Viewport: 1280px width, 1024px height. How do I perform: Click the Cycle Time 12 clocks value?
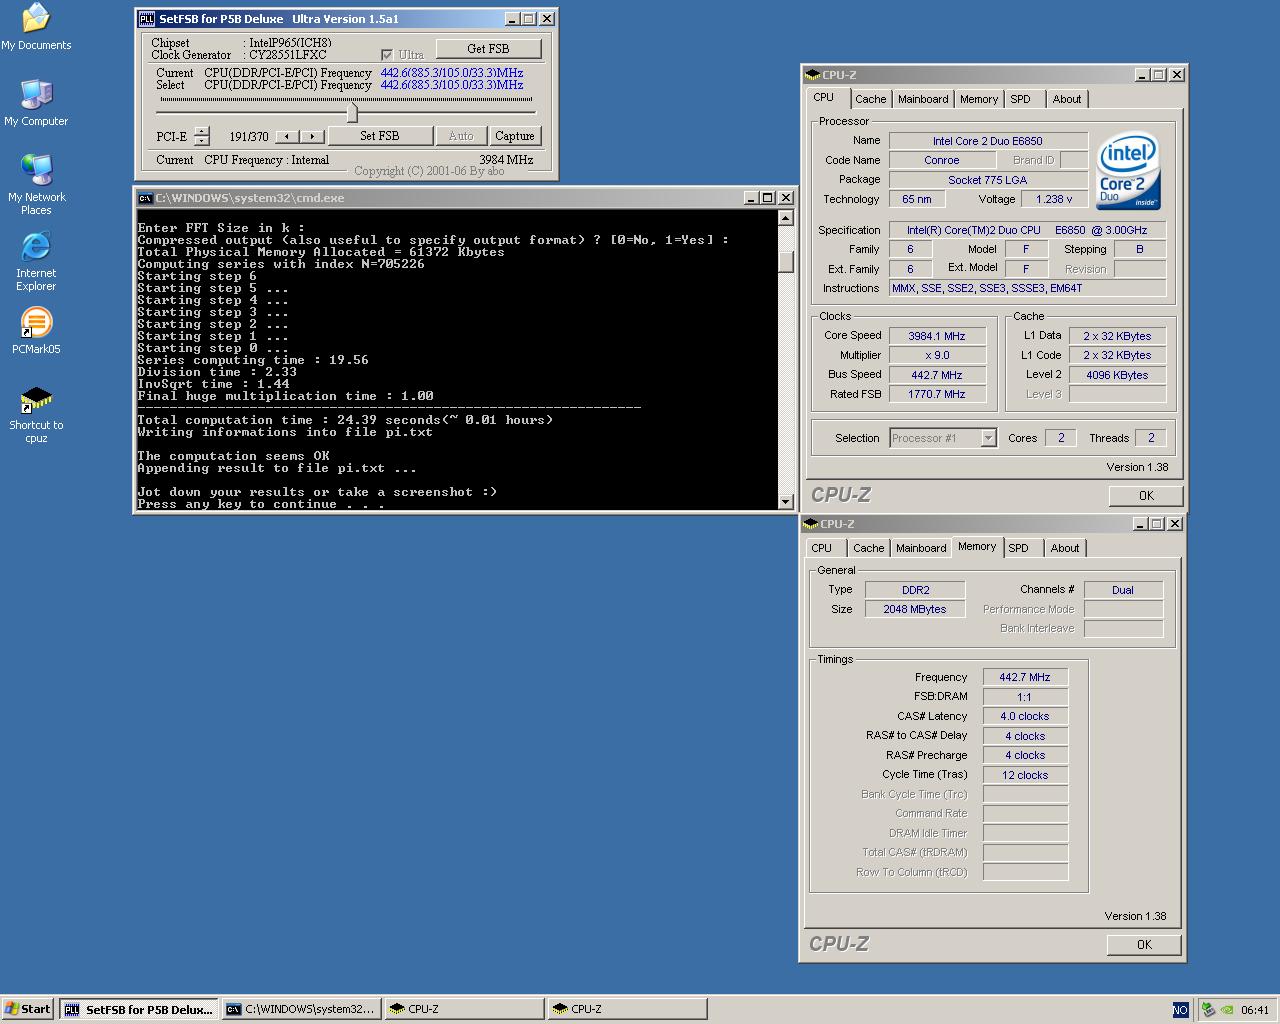coord(1025,775)
